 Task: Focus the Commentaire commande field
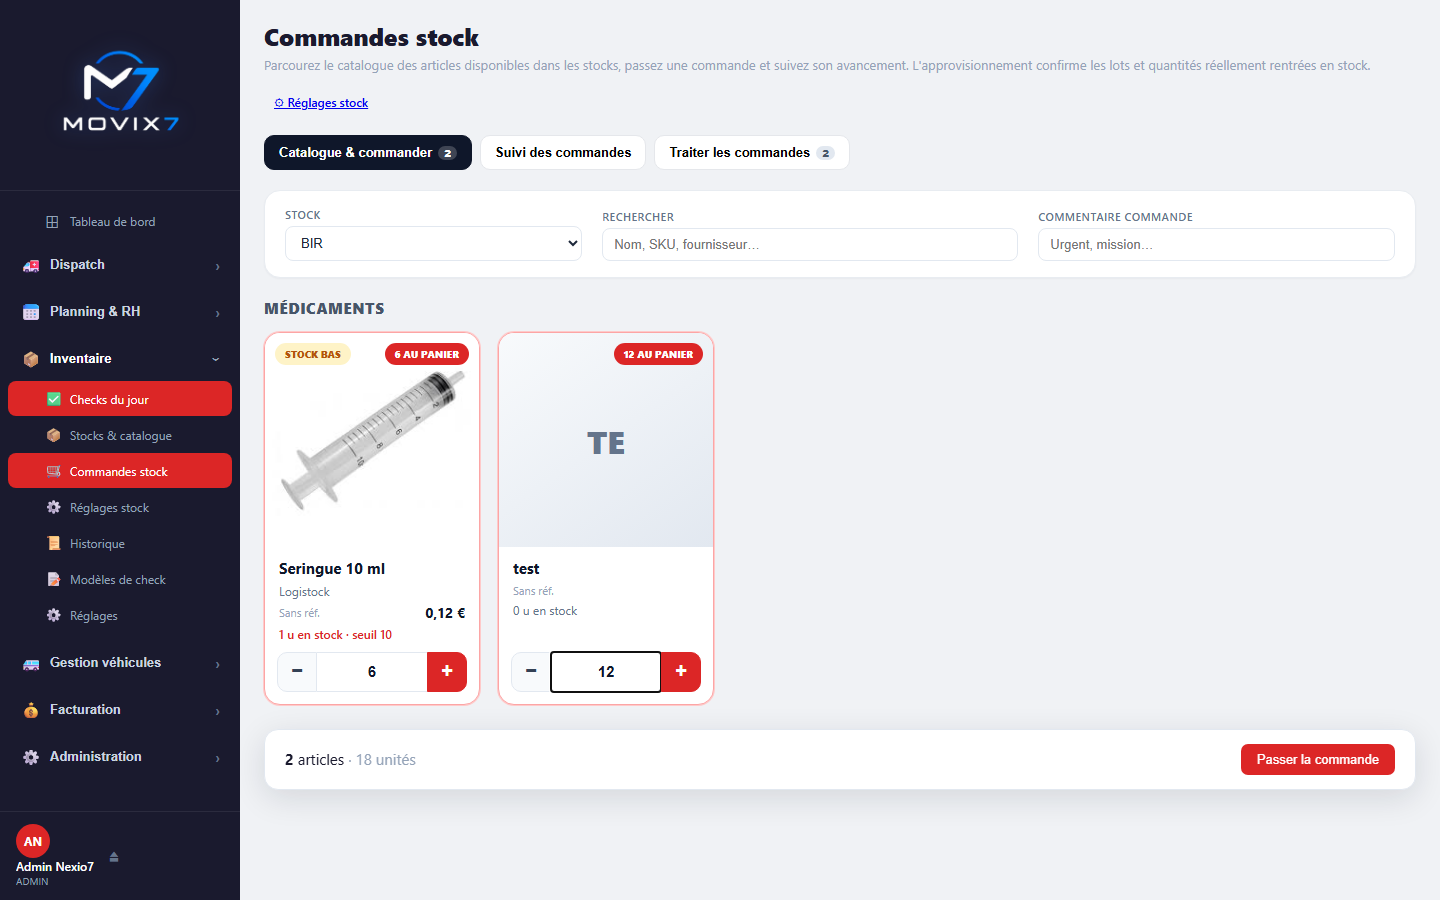(x=1216, y=244)
